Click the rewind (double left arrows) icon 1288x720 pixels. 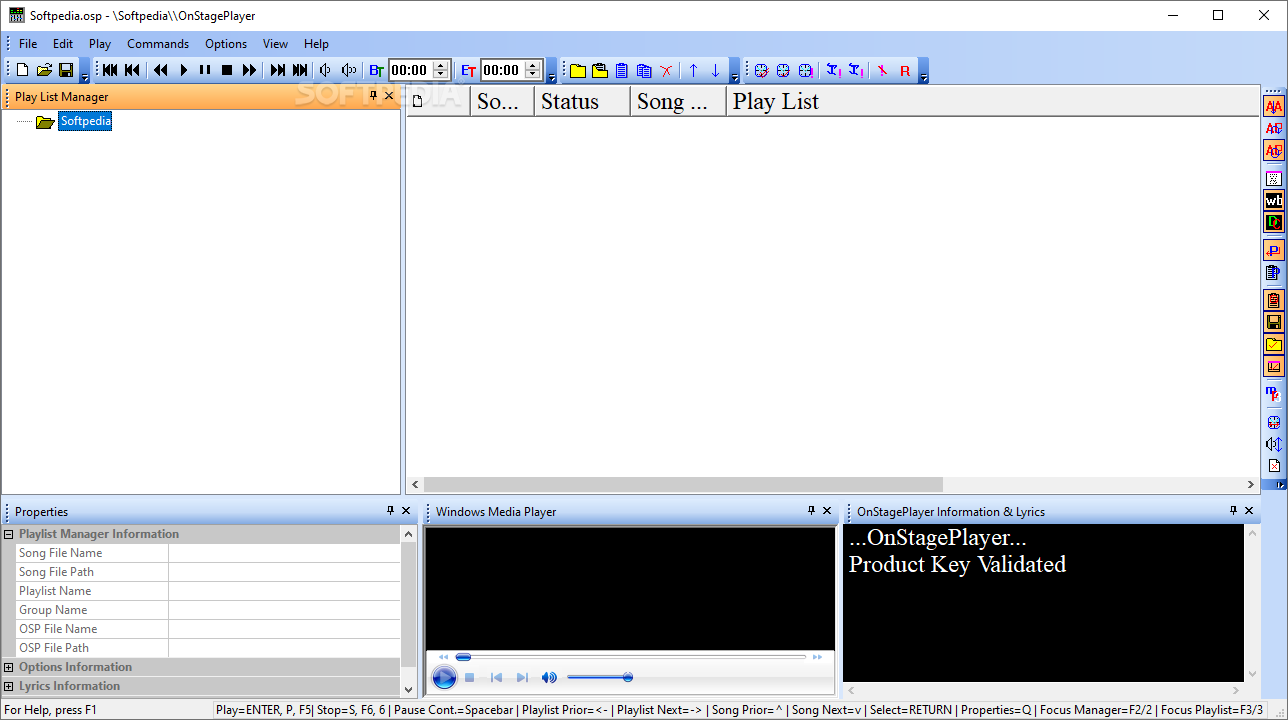(x=160, y=70)
